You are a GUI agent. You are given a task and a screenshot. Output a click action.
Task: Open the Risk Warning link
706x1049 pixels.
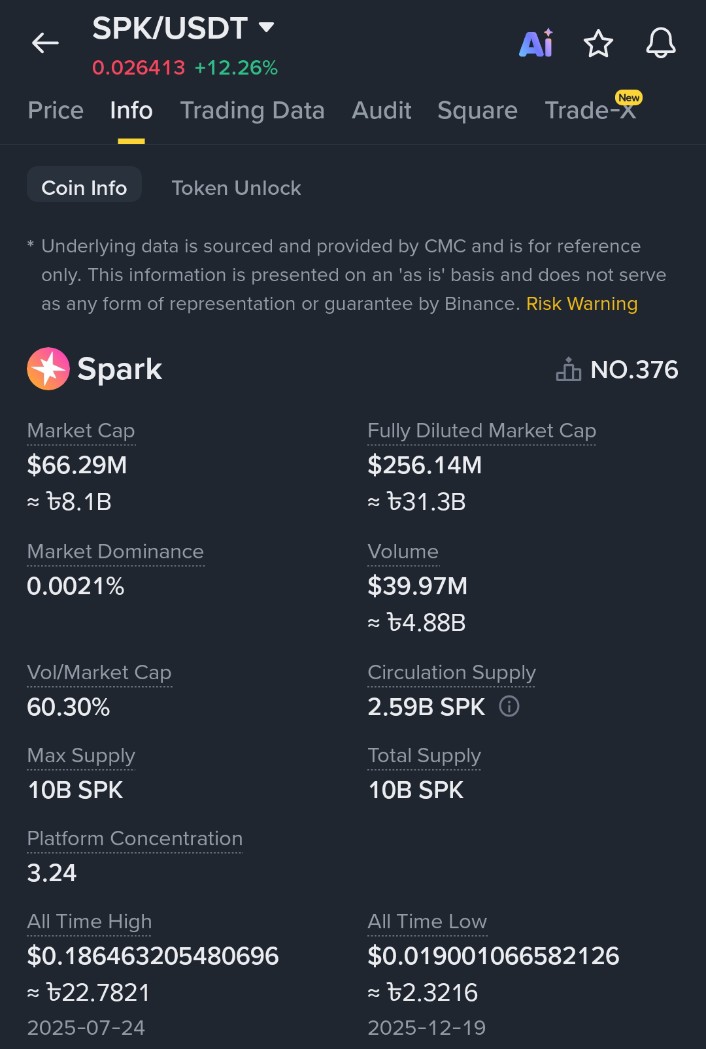tap(581, 303)
